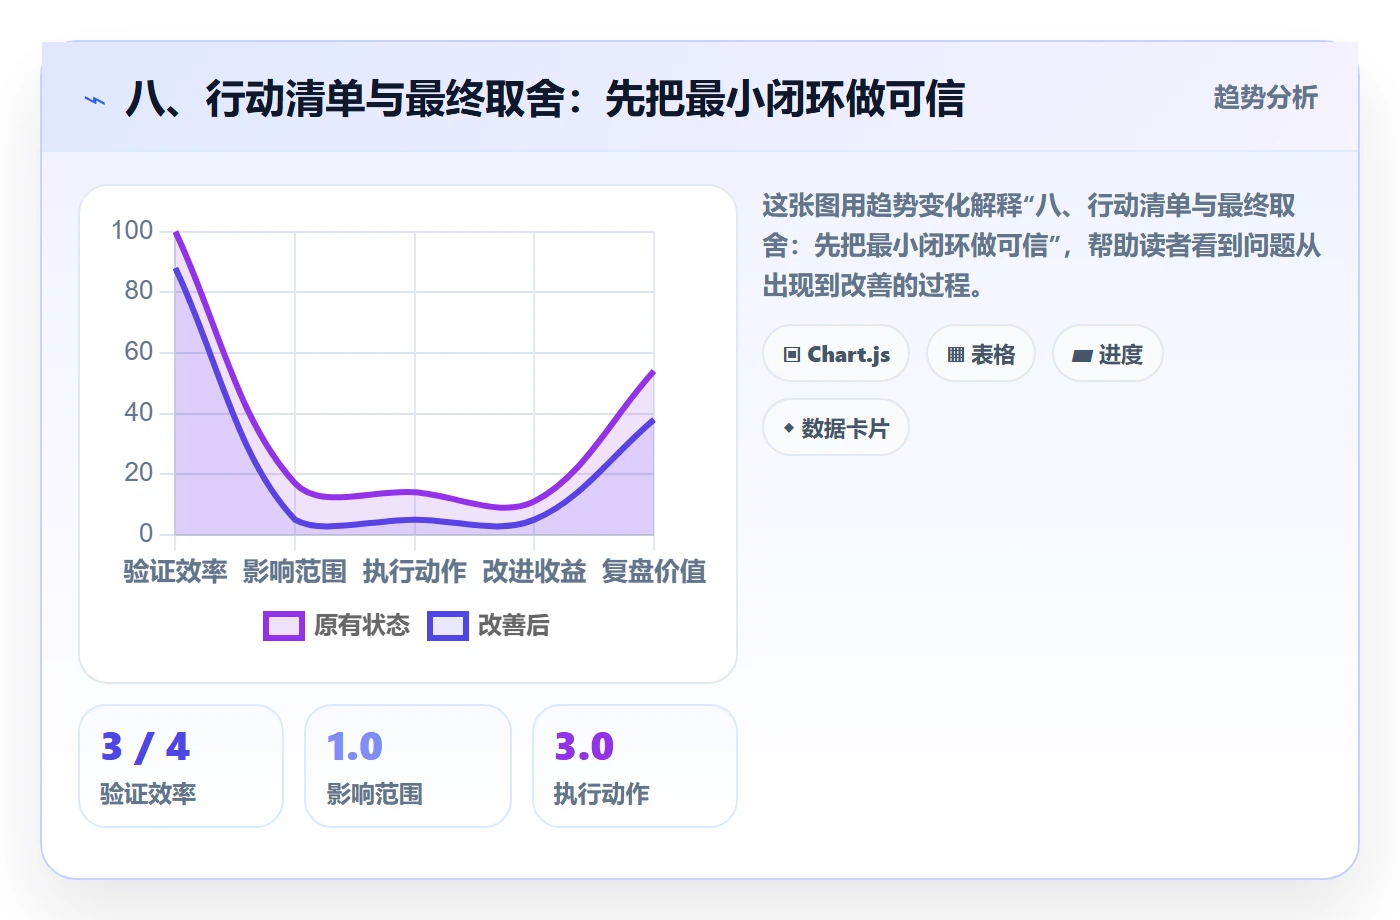1400x920 pixels.
Task: Click the bar icon on 进度 tag
Action: (1082, 355)
